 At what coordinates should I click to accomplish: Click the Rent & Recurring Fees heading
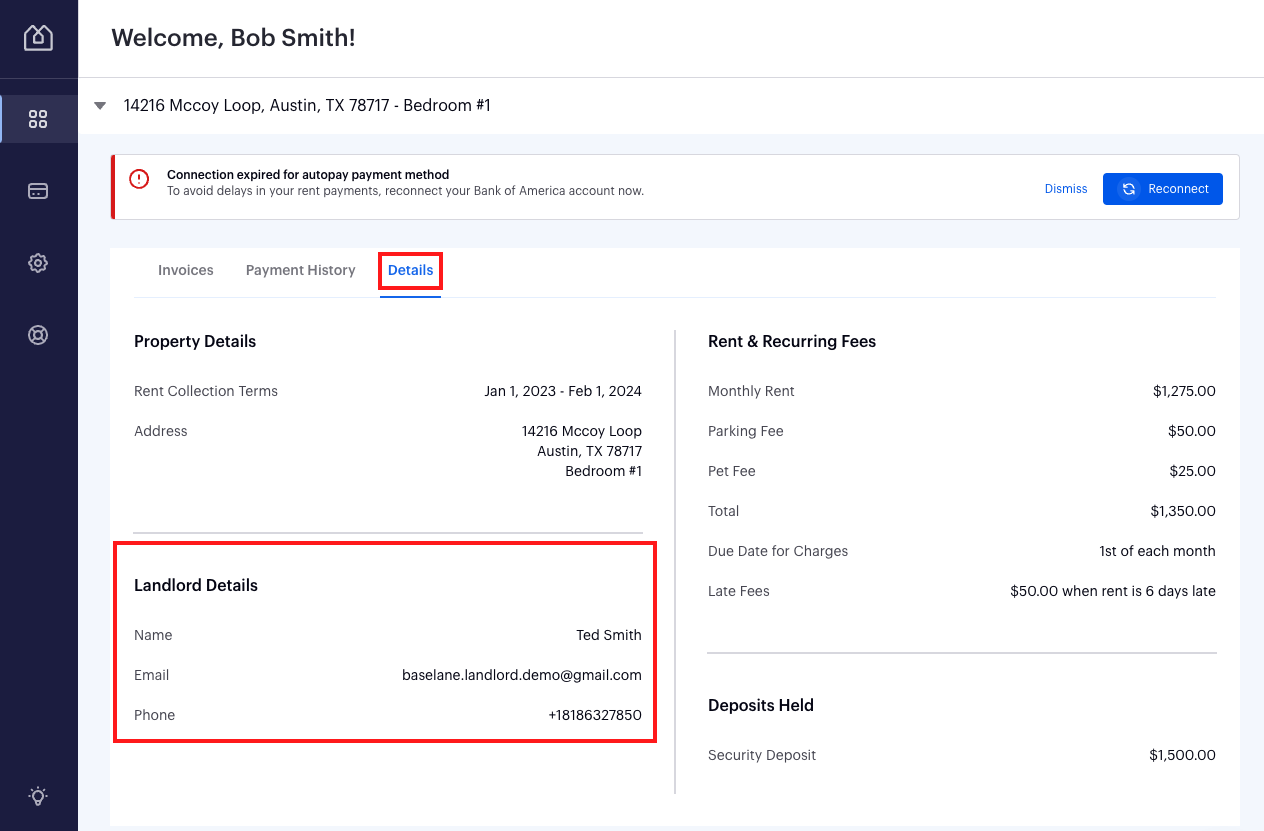[x=792, y=341]
